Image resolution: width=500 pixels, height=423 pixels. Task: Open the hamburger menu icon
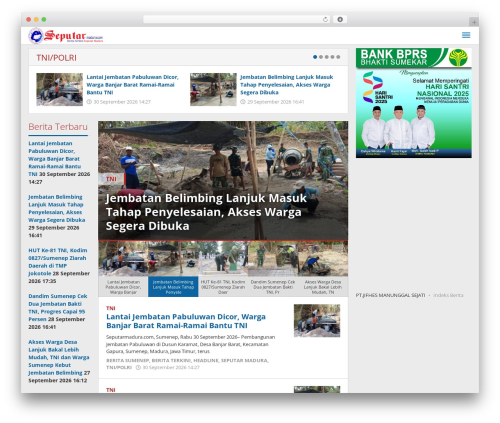coord(466,35)
